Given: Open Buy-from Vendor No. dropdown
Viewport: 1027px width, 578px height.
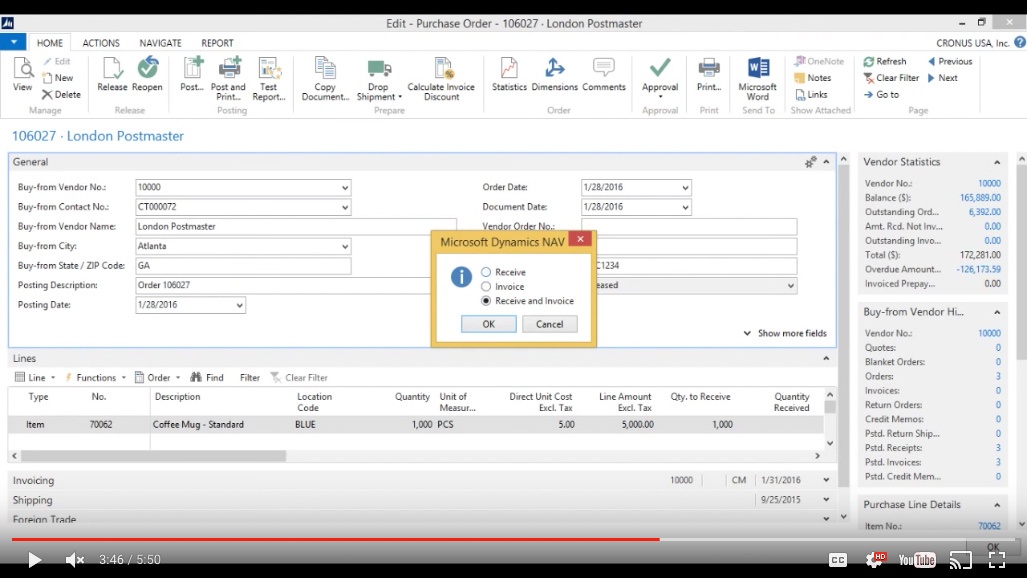Looking at the screenshot, I should point(345,187).
